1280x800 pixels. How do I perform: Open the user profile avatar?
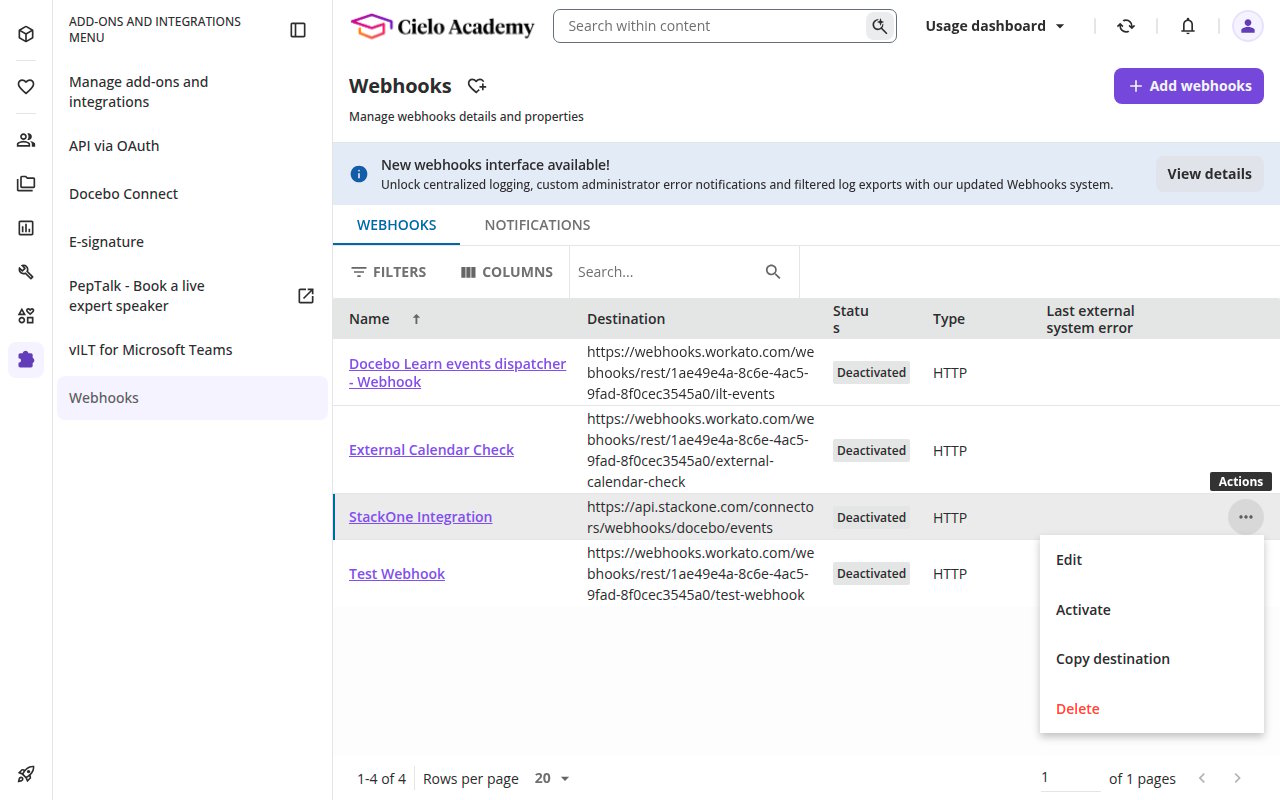pos(1247,26)
